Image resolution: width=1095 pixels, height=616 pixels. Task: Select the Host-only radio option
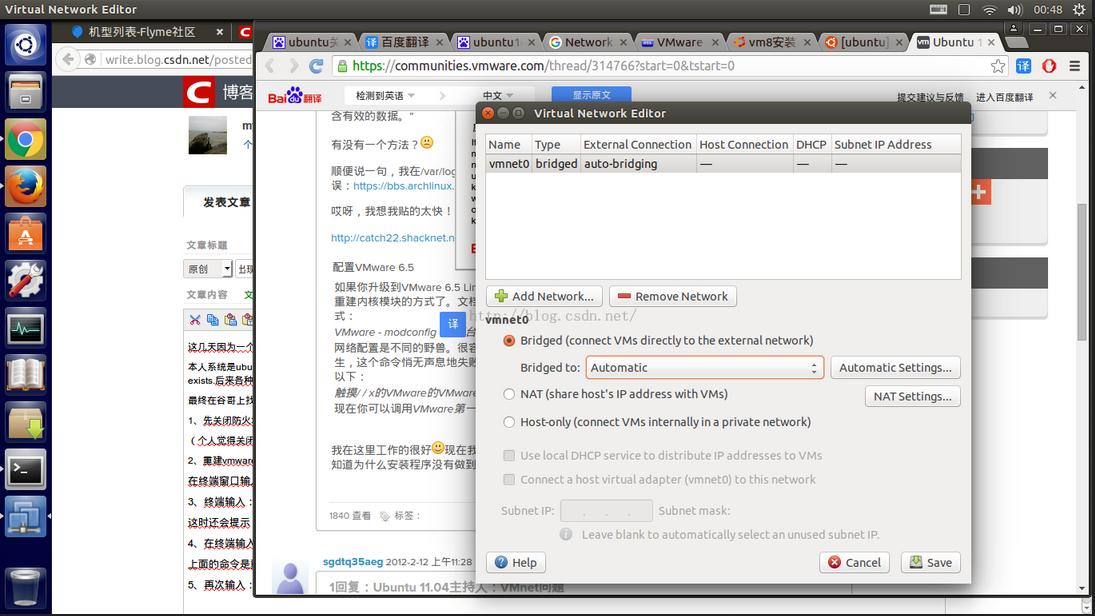pos(508,422)
